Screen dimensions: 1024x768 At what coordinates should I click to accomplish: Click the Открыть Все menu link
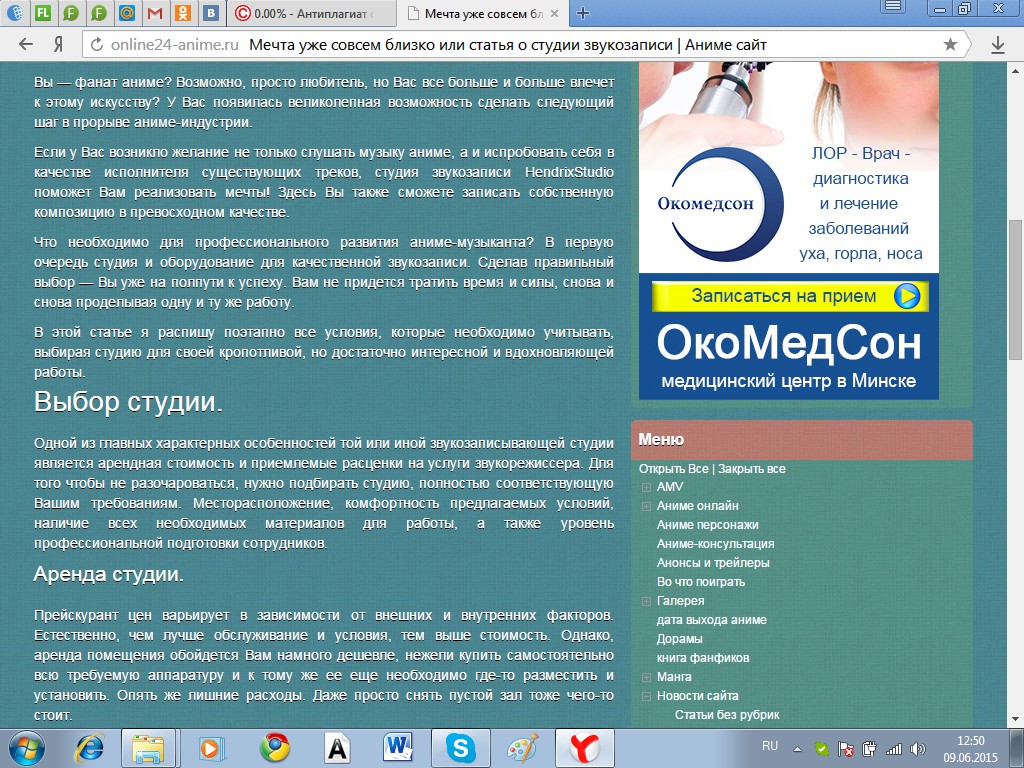click(673, 469)
